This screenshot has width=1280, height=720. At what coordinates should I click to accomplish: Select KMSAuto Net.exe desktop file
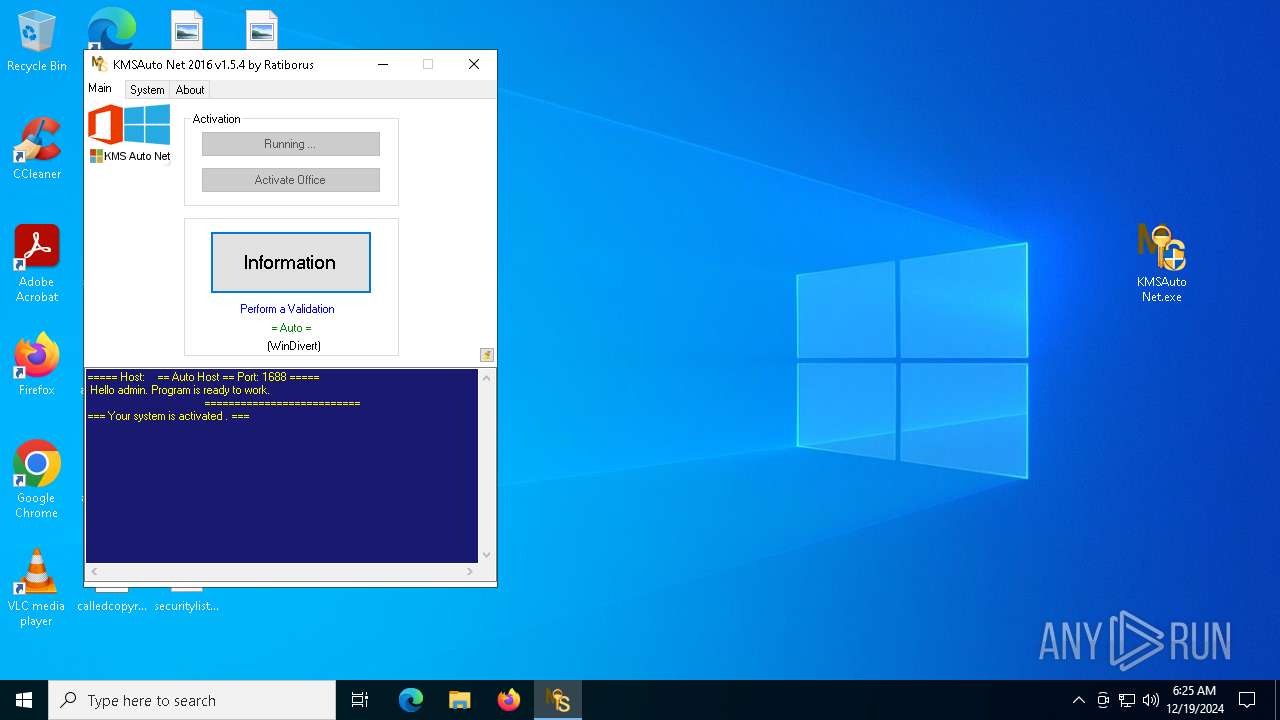1161,263
